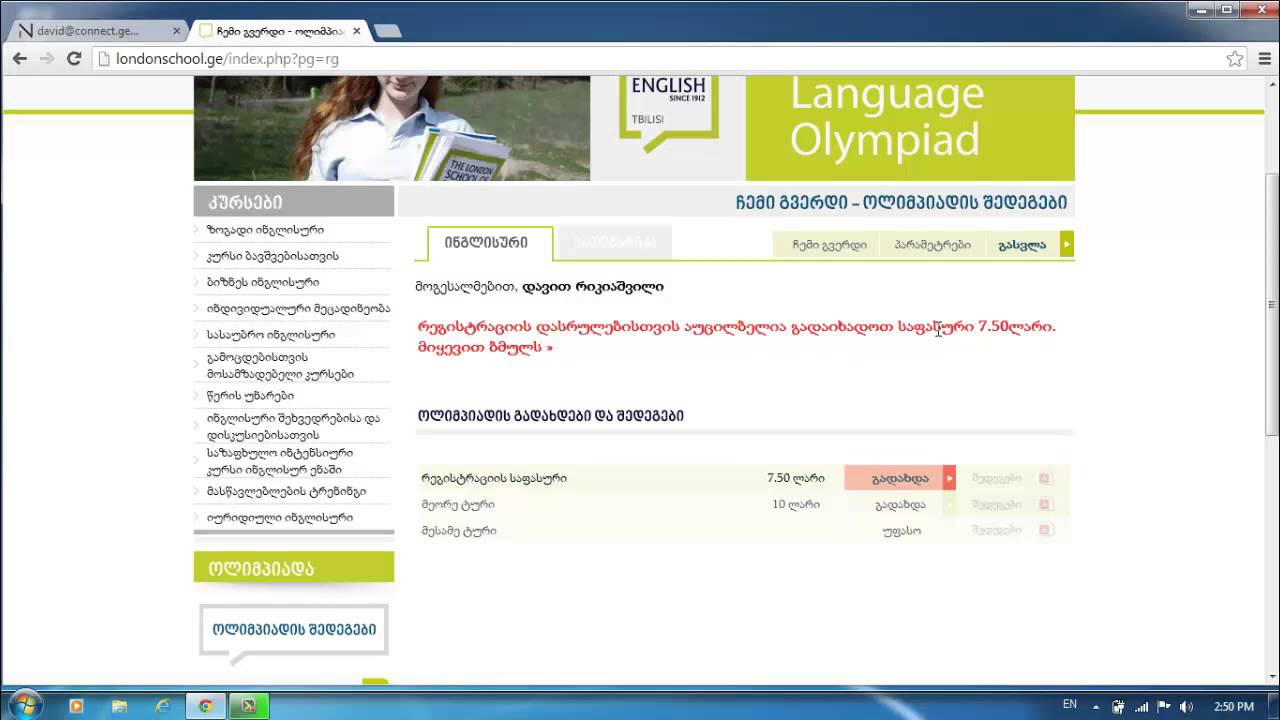Open the Windows Start menu
Screen dimensions: 1280x720
pyautogui.click(x=24, y=705)
